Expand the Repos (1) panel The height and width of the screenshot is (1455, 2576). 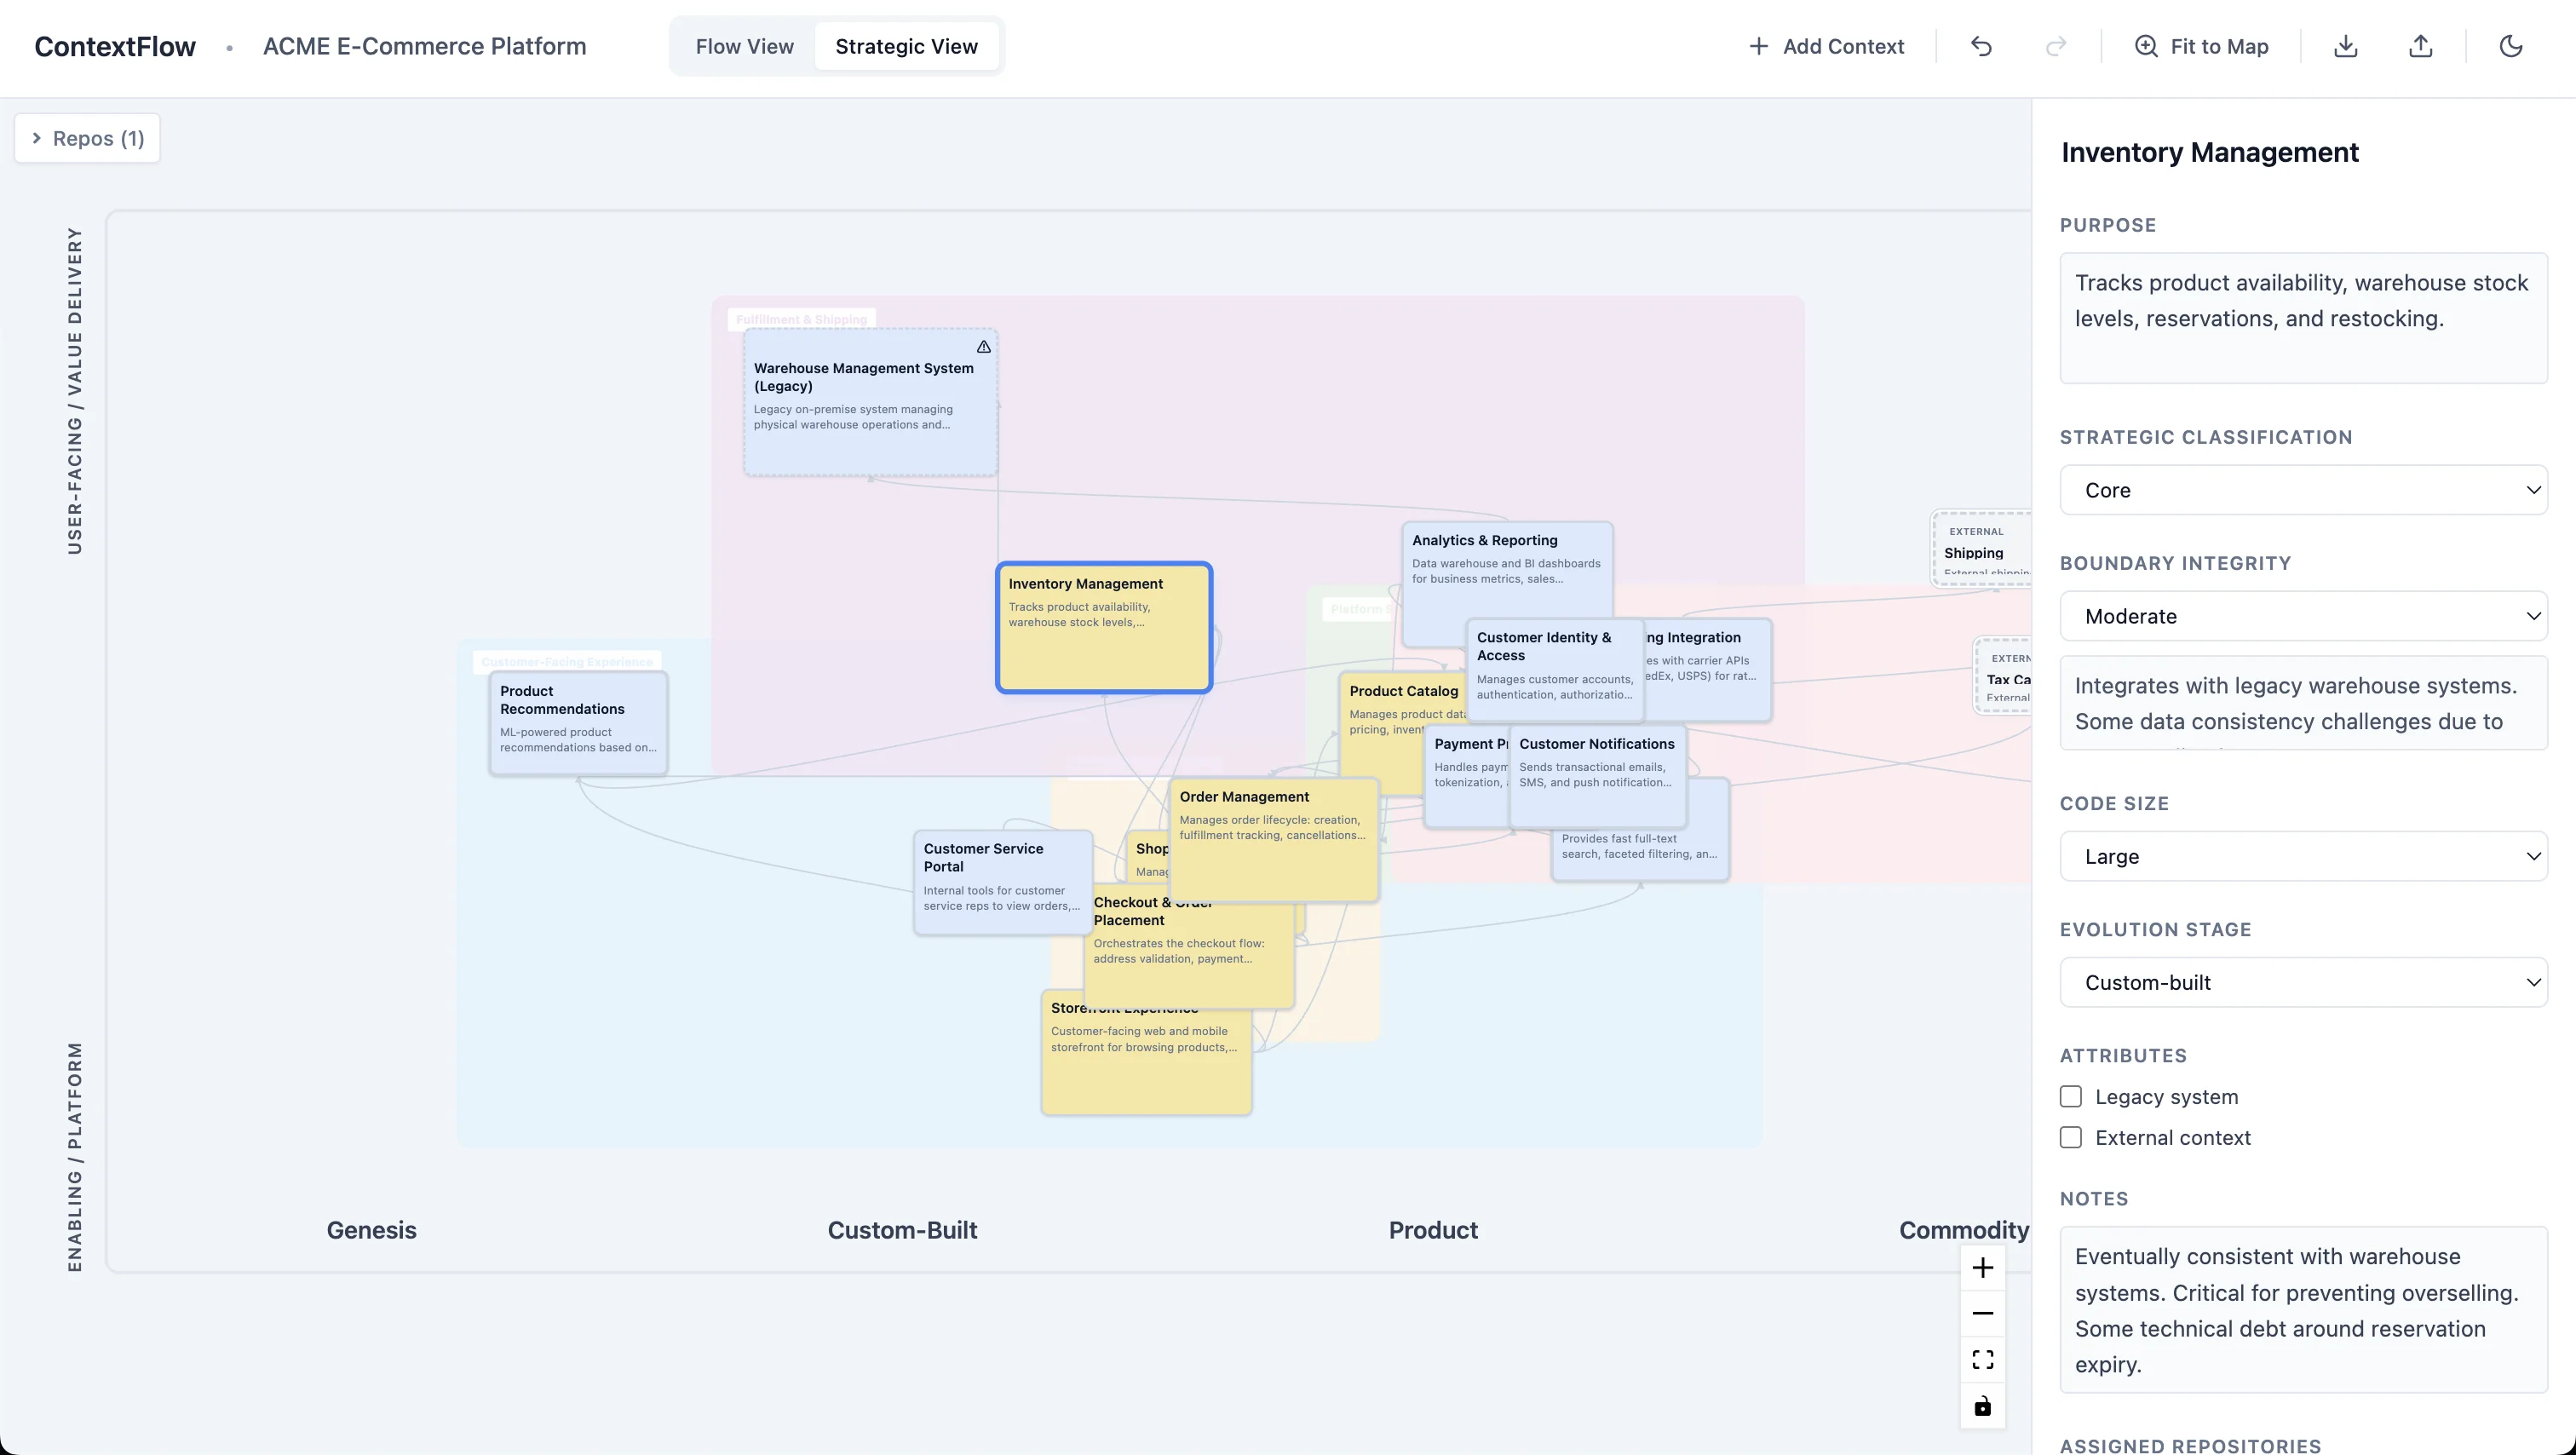tap(86, 138)
